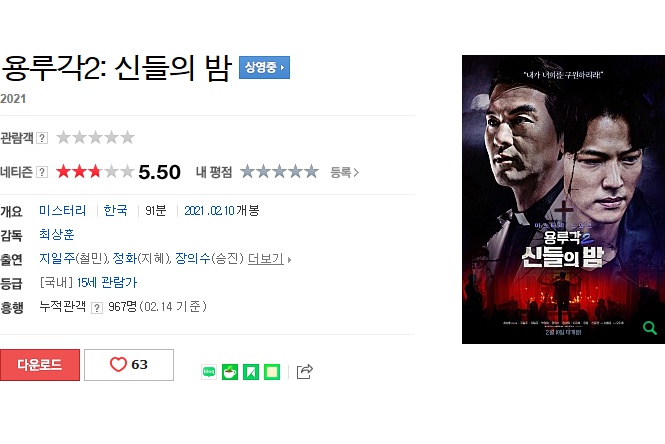The height and width of the screenshot is (444, 665).
Task: Click 등록 to submit my rating
Action: [344, 172]
